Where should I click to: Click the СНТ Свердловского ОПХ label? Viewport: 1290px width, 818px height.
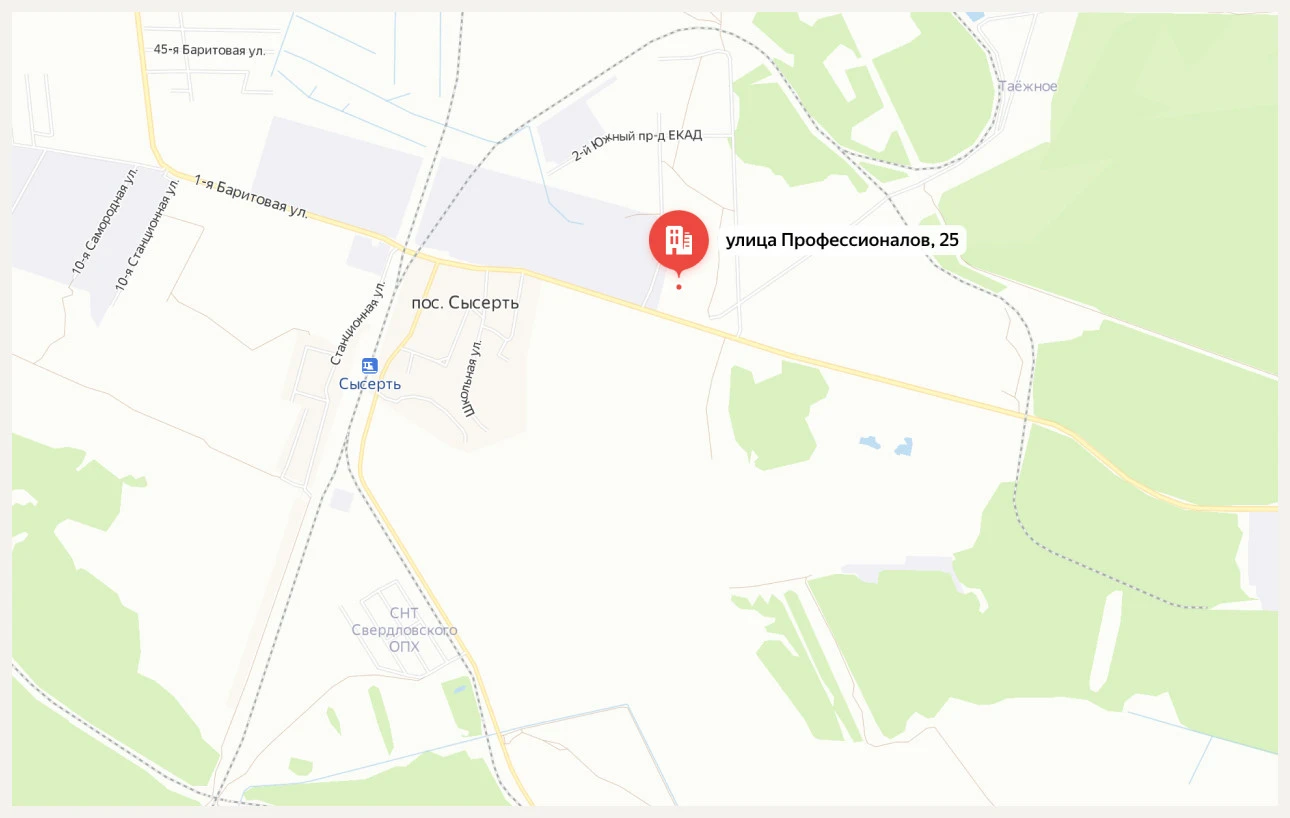click(x=404, y=629)
